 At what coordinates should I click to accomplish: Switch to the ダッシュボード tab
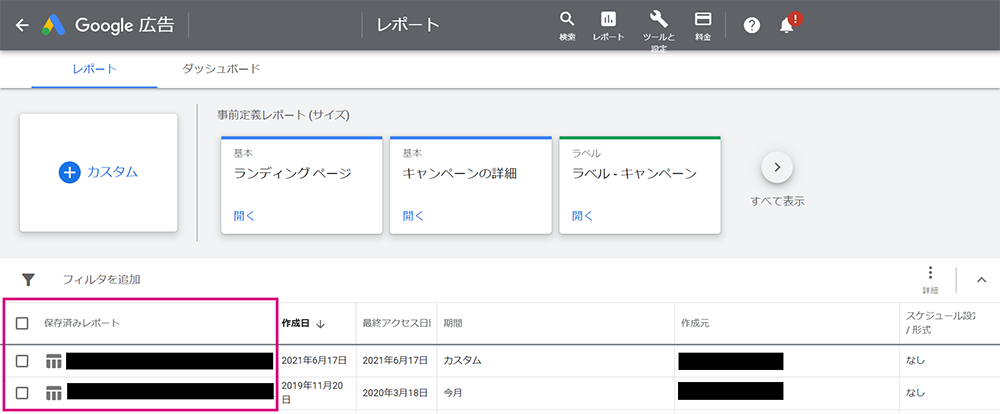click(221, 69)
